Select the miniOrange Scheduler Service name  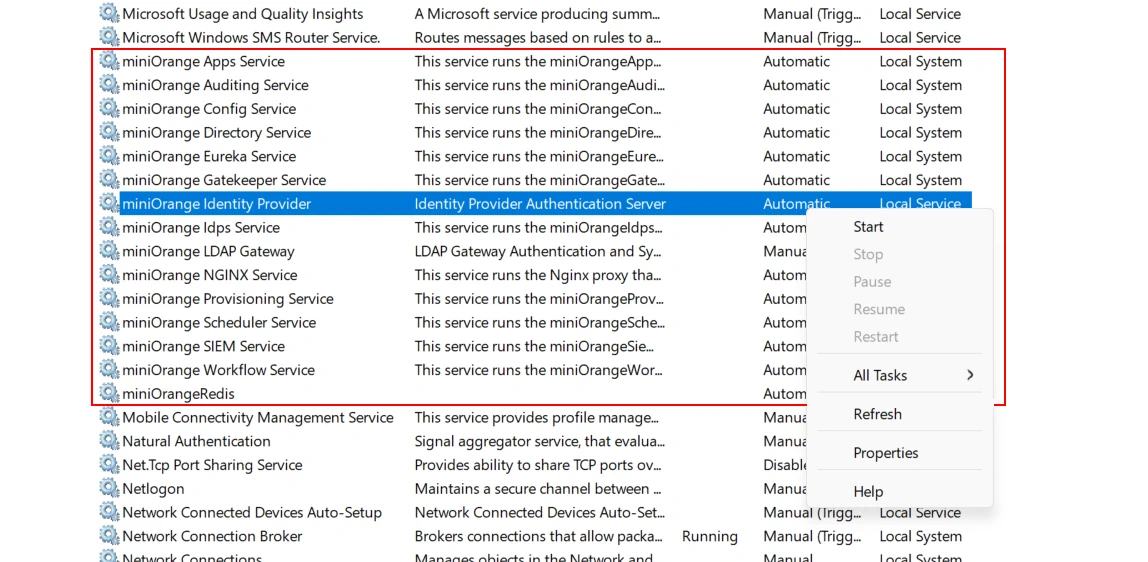[219, 323]
